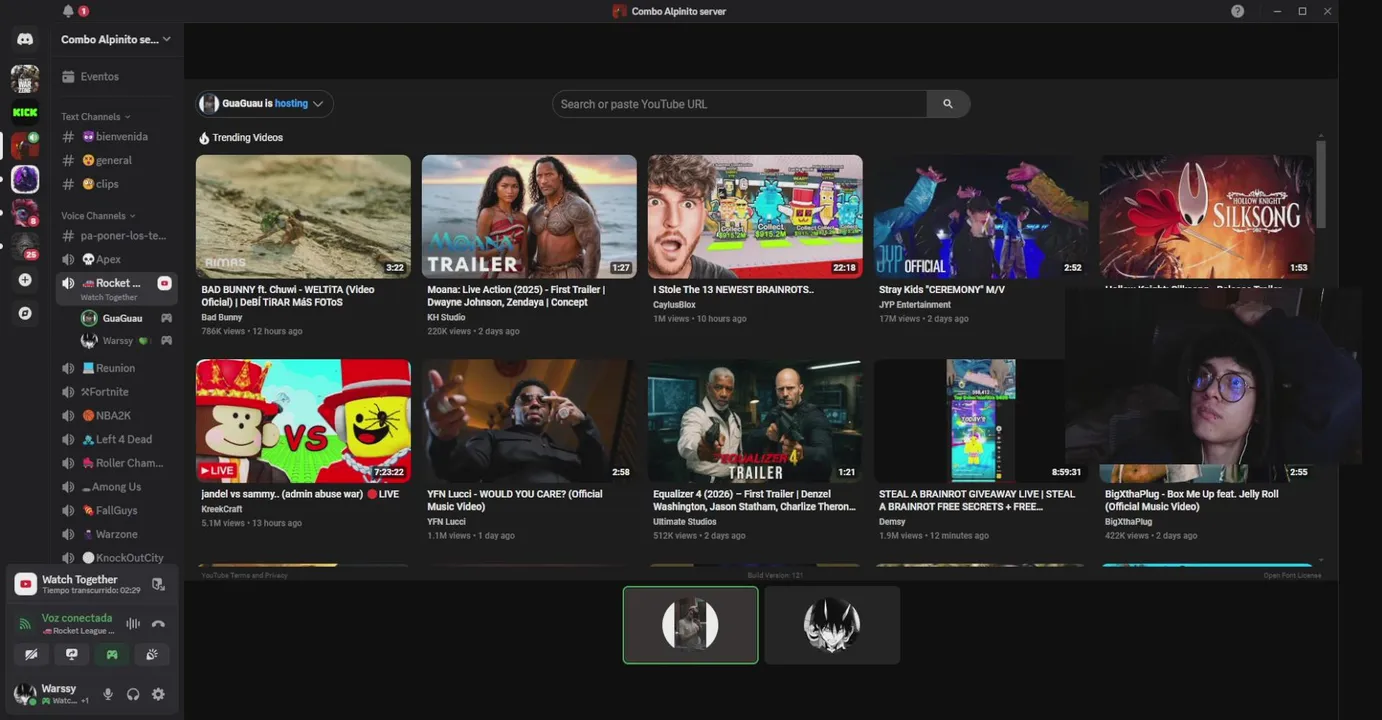The width and height of the screenshot is (1382, 720).
Task: Open the purple character server icon
Action: point(25,179)
